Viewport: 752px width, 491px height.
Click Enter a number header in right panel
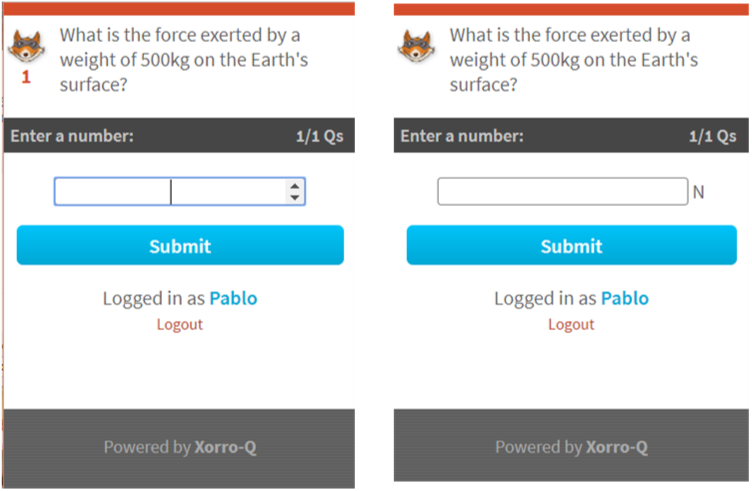click(462, 136)
